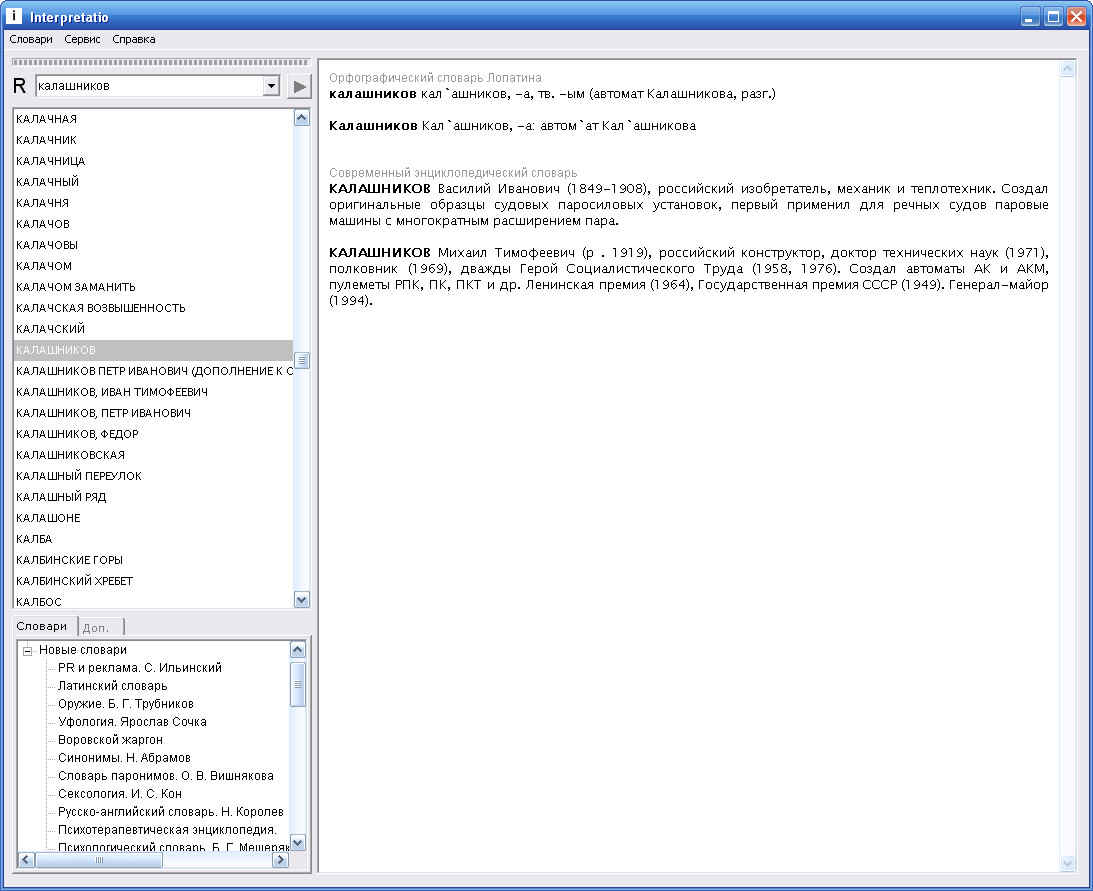1093x891 pixels.
Task: Collapse the Новые словари tree node
Action: [x=28, y=651]
